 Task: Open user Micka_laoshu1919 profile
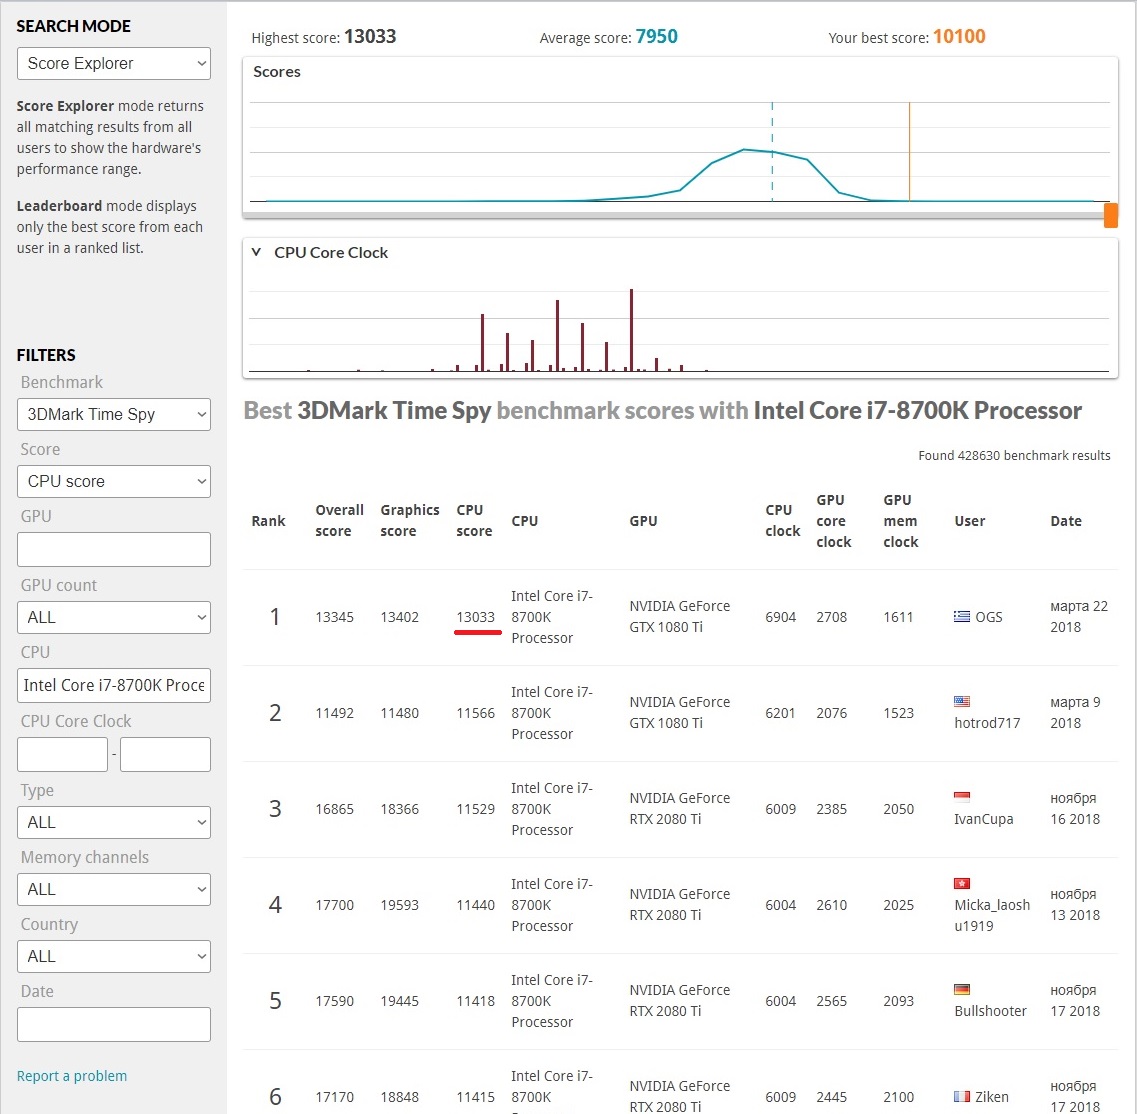(x=992, y=915)
